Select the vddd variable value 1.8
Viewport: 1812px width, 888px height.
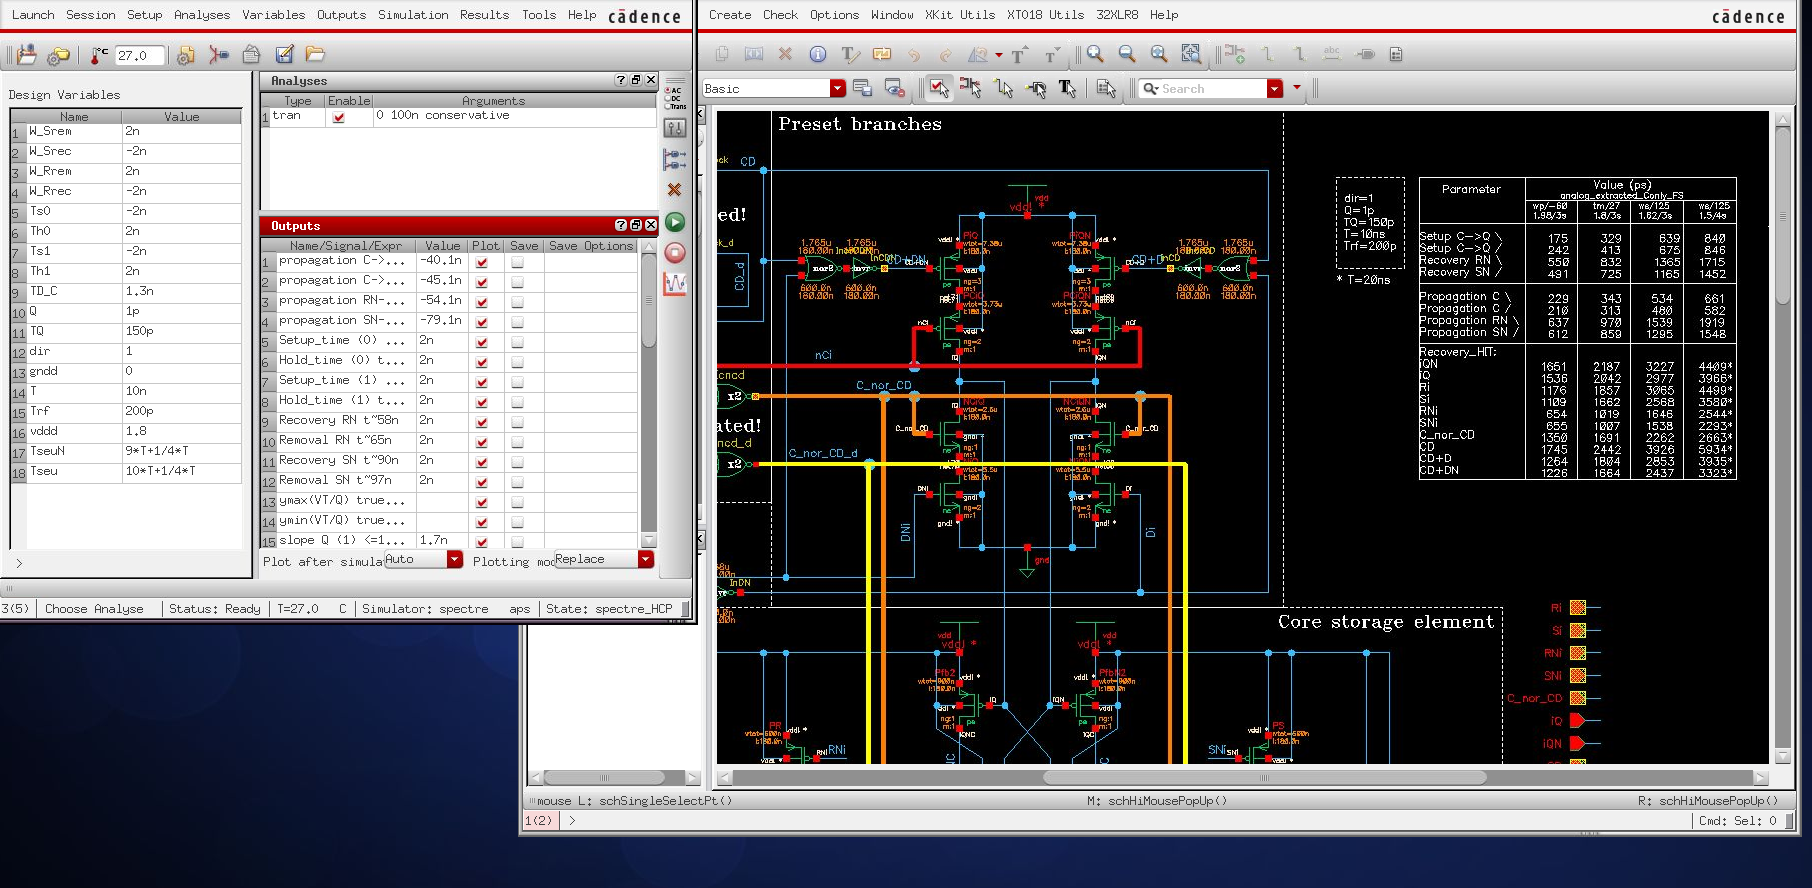[181, 431]
